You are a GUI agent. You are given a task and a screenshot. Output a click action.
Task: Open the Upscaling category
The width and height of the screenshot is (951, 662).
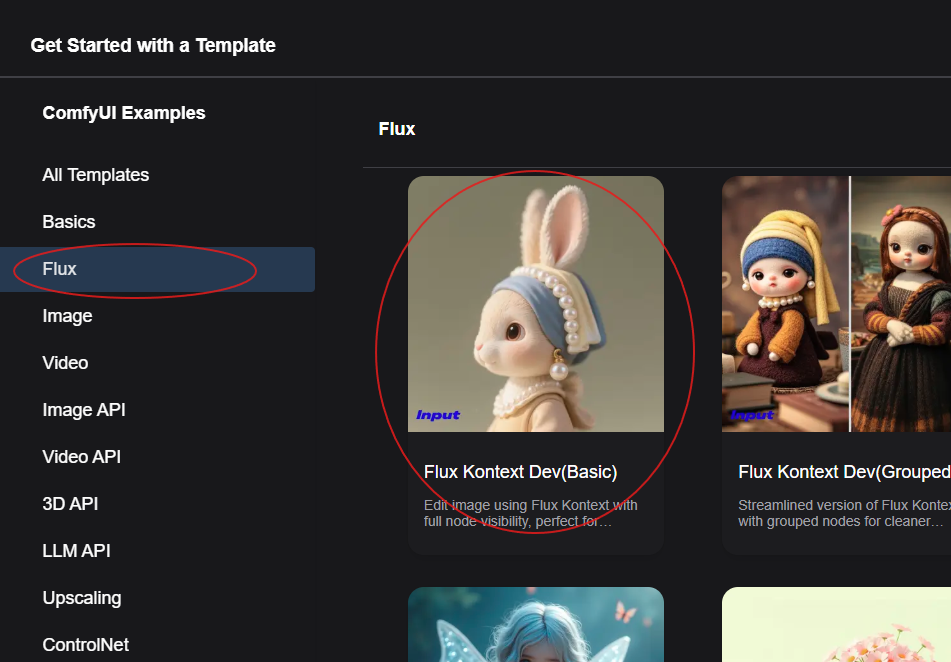82,598
